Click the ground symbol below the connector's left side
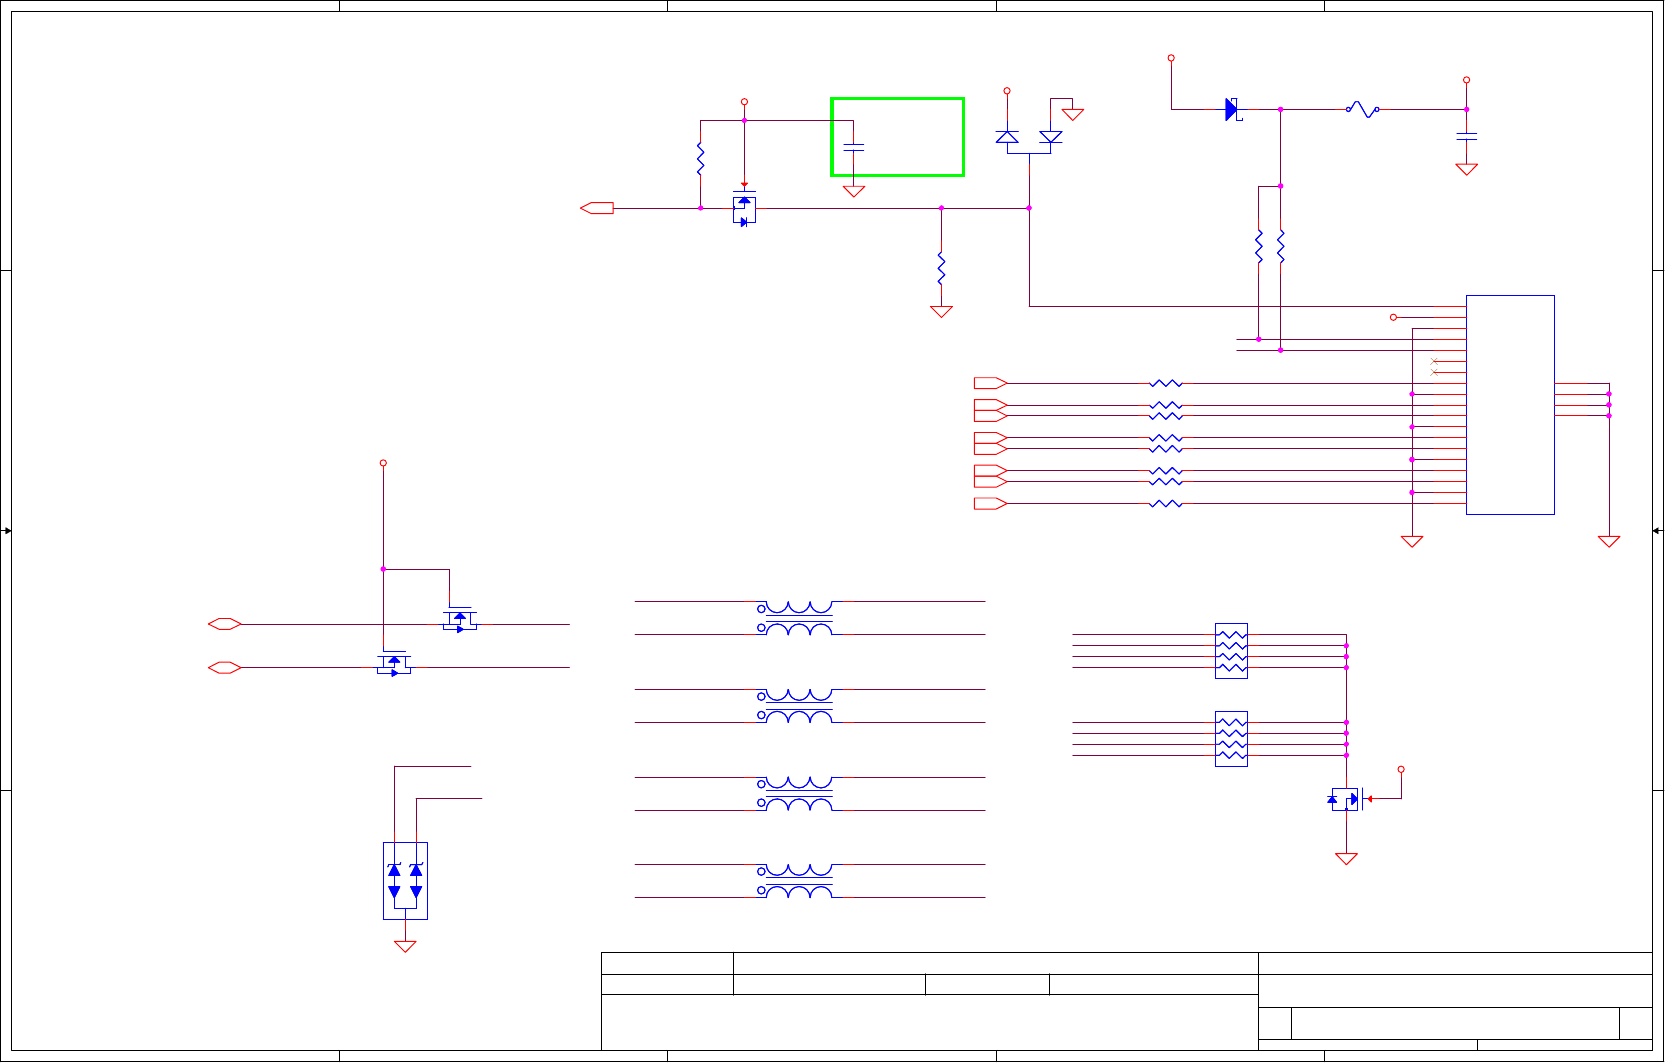 click(x=1412, y=541)
